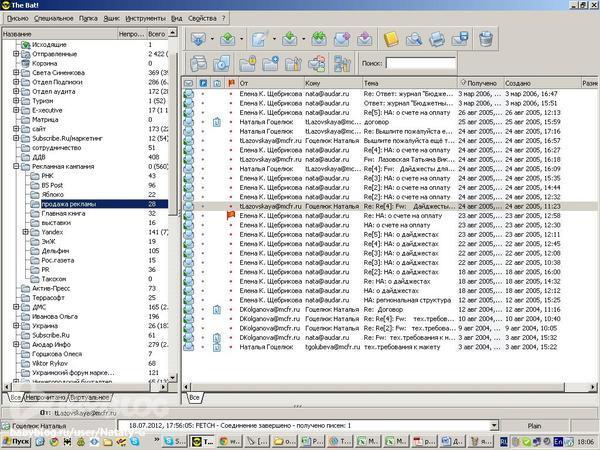This screenshot has height=450, width=600.
Task: Click the yellow address book icon
Action: [390, 39]
